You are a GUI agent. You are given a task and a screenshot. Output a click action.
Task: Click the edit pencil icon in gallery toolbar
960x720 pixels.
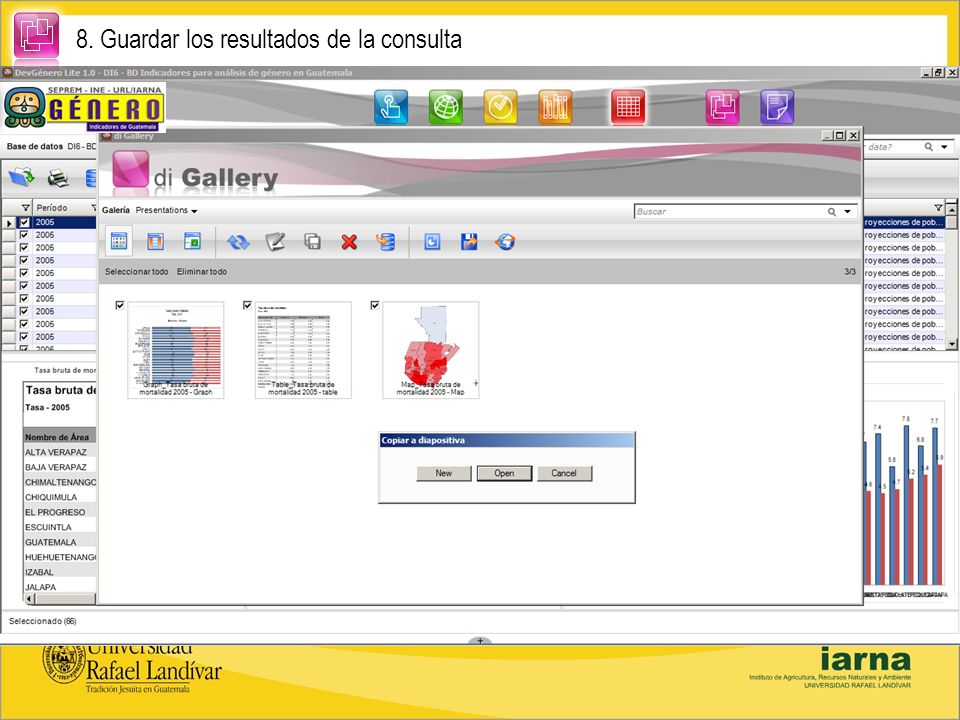(x=275, y=242)
